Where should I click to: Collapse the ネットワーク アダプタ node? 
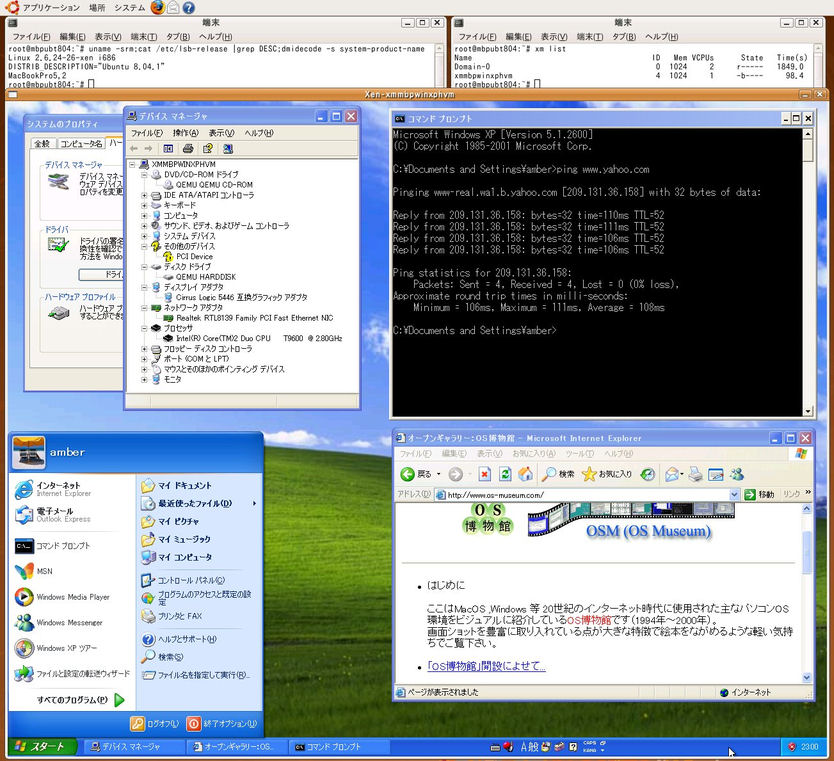144,307
